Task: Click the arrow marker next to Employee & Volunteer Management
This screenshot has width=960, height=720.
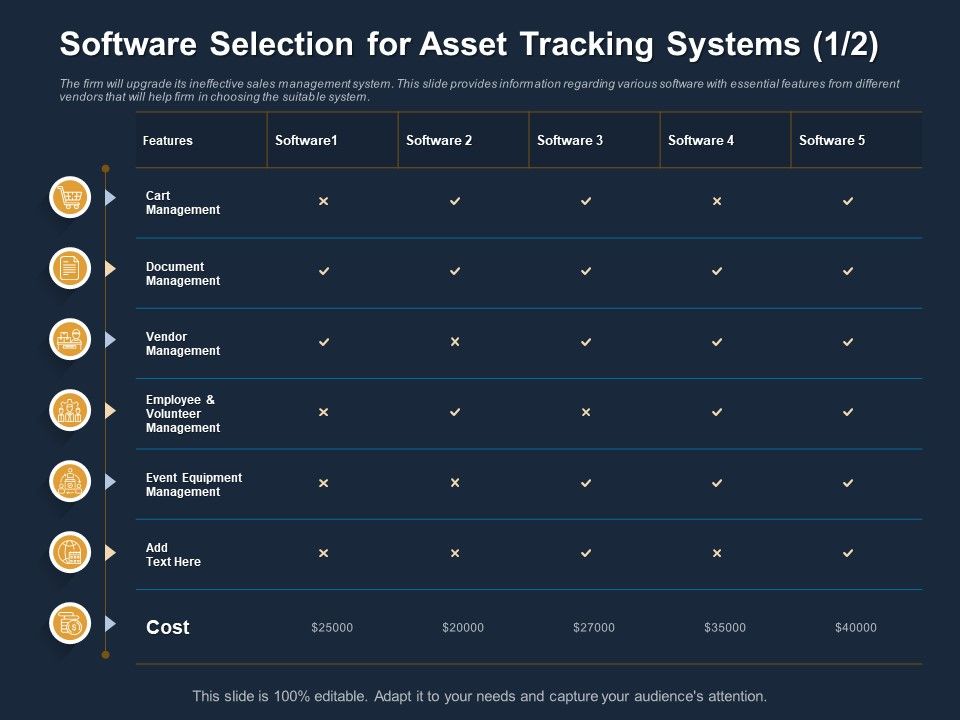Action: click(x=110, y=410)
